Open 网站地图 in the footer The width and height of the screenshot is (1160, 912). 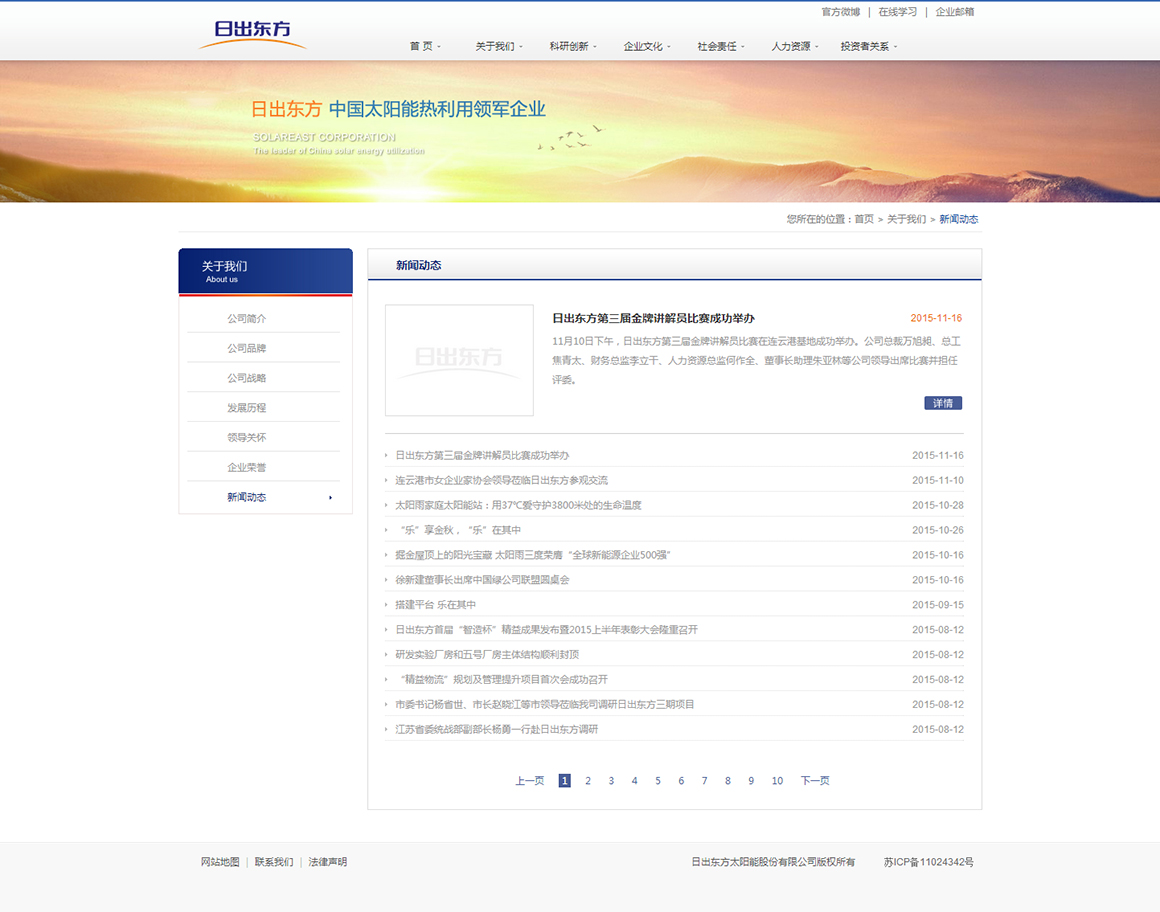[x=220, y=862]
